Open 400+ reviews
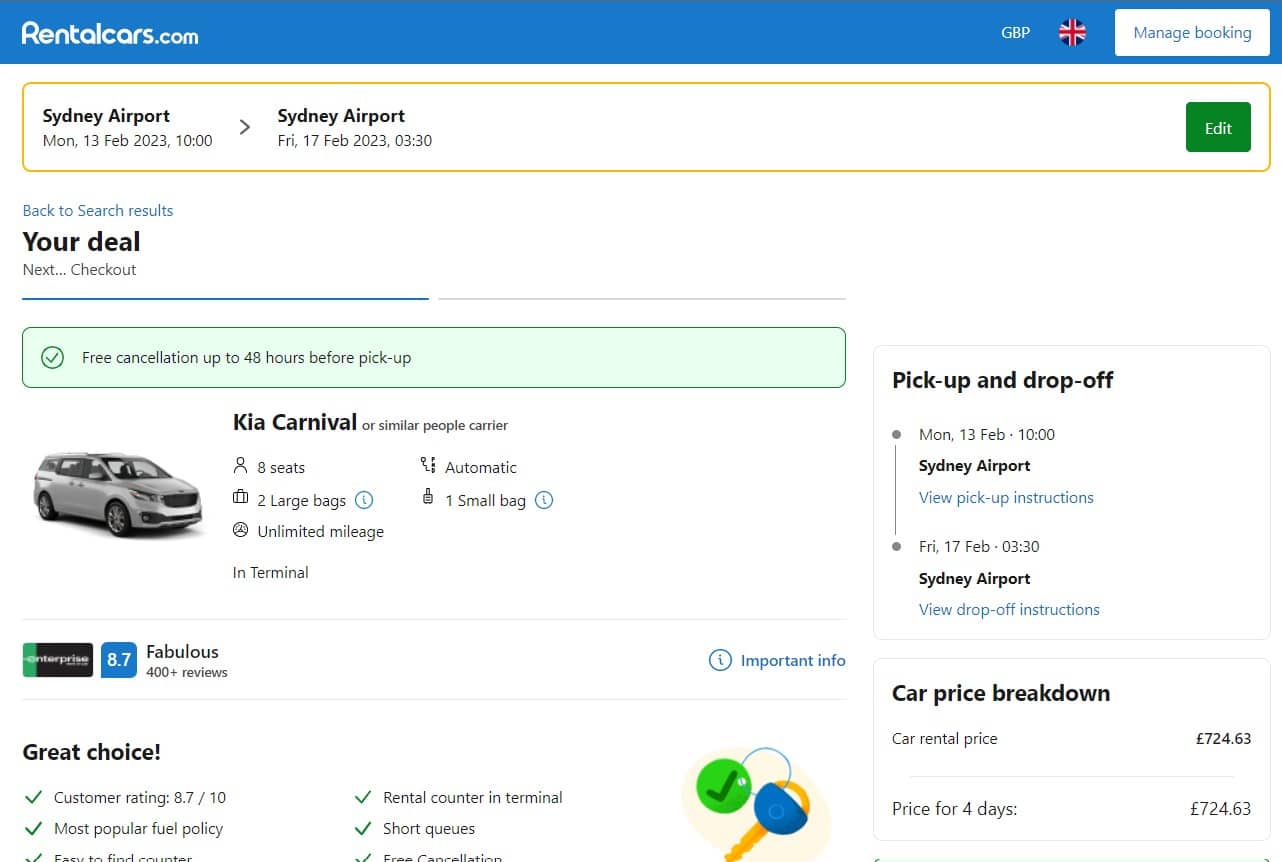 click(187, 673)
